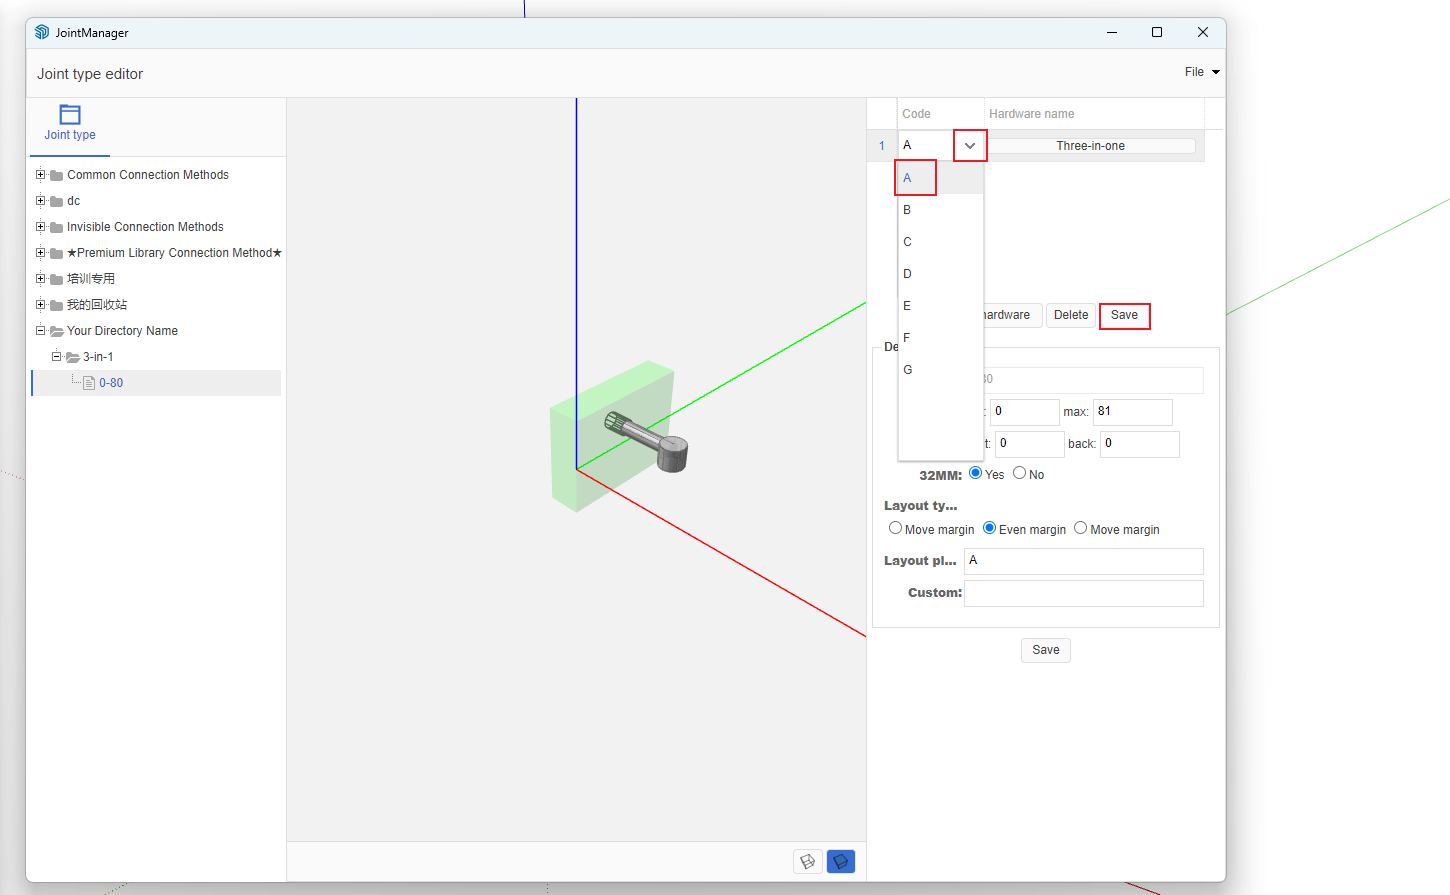This screenshot has height=895, width=1450.
Task: Click the dc folder icon
Action: (x=57, y=202)
